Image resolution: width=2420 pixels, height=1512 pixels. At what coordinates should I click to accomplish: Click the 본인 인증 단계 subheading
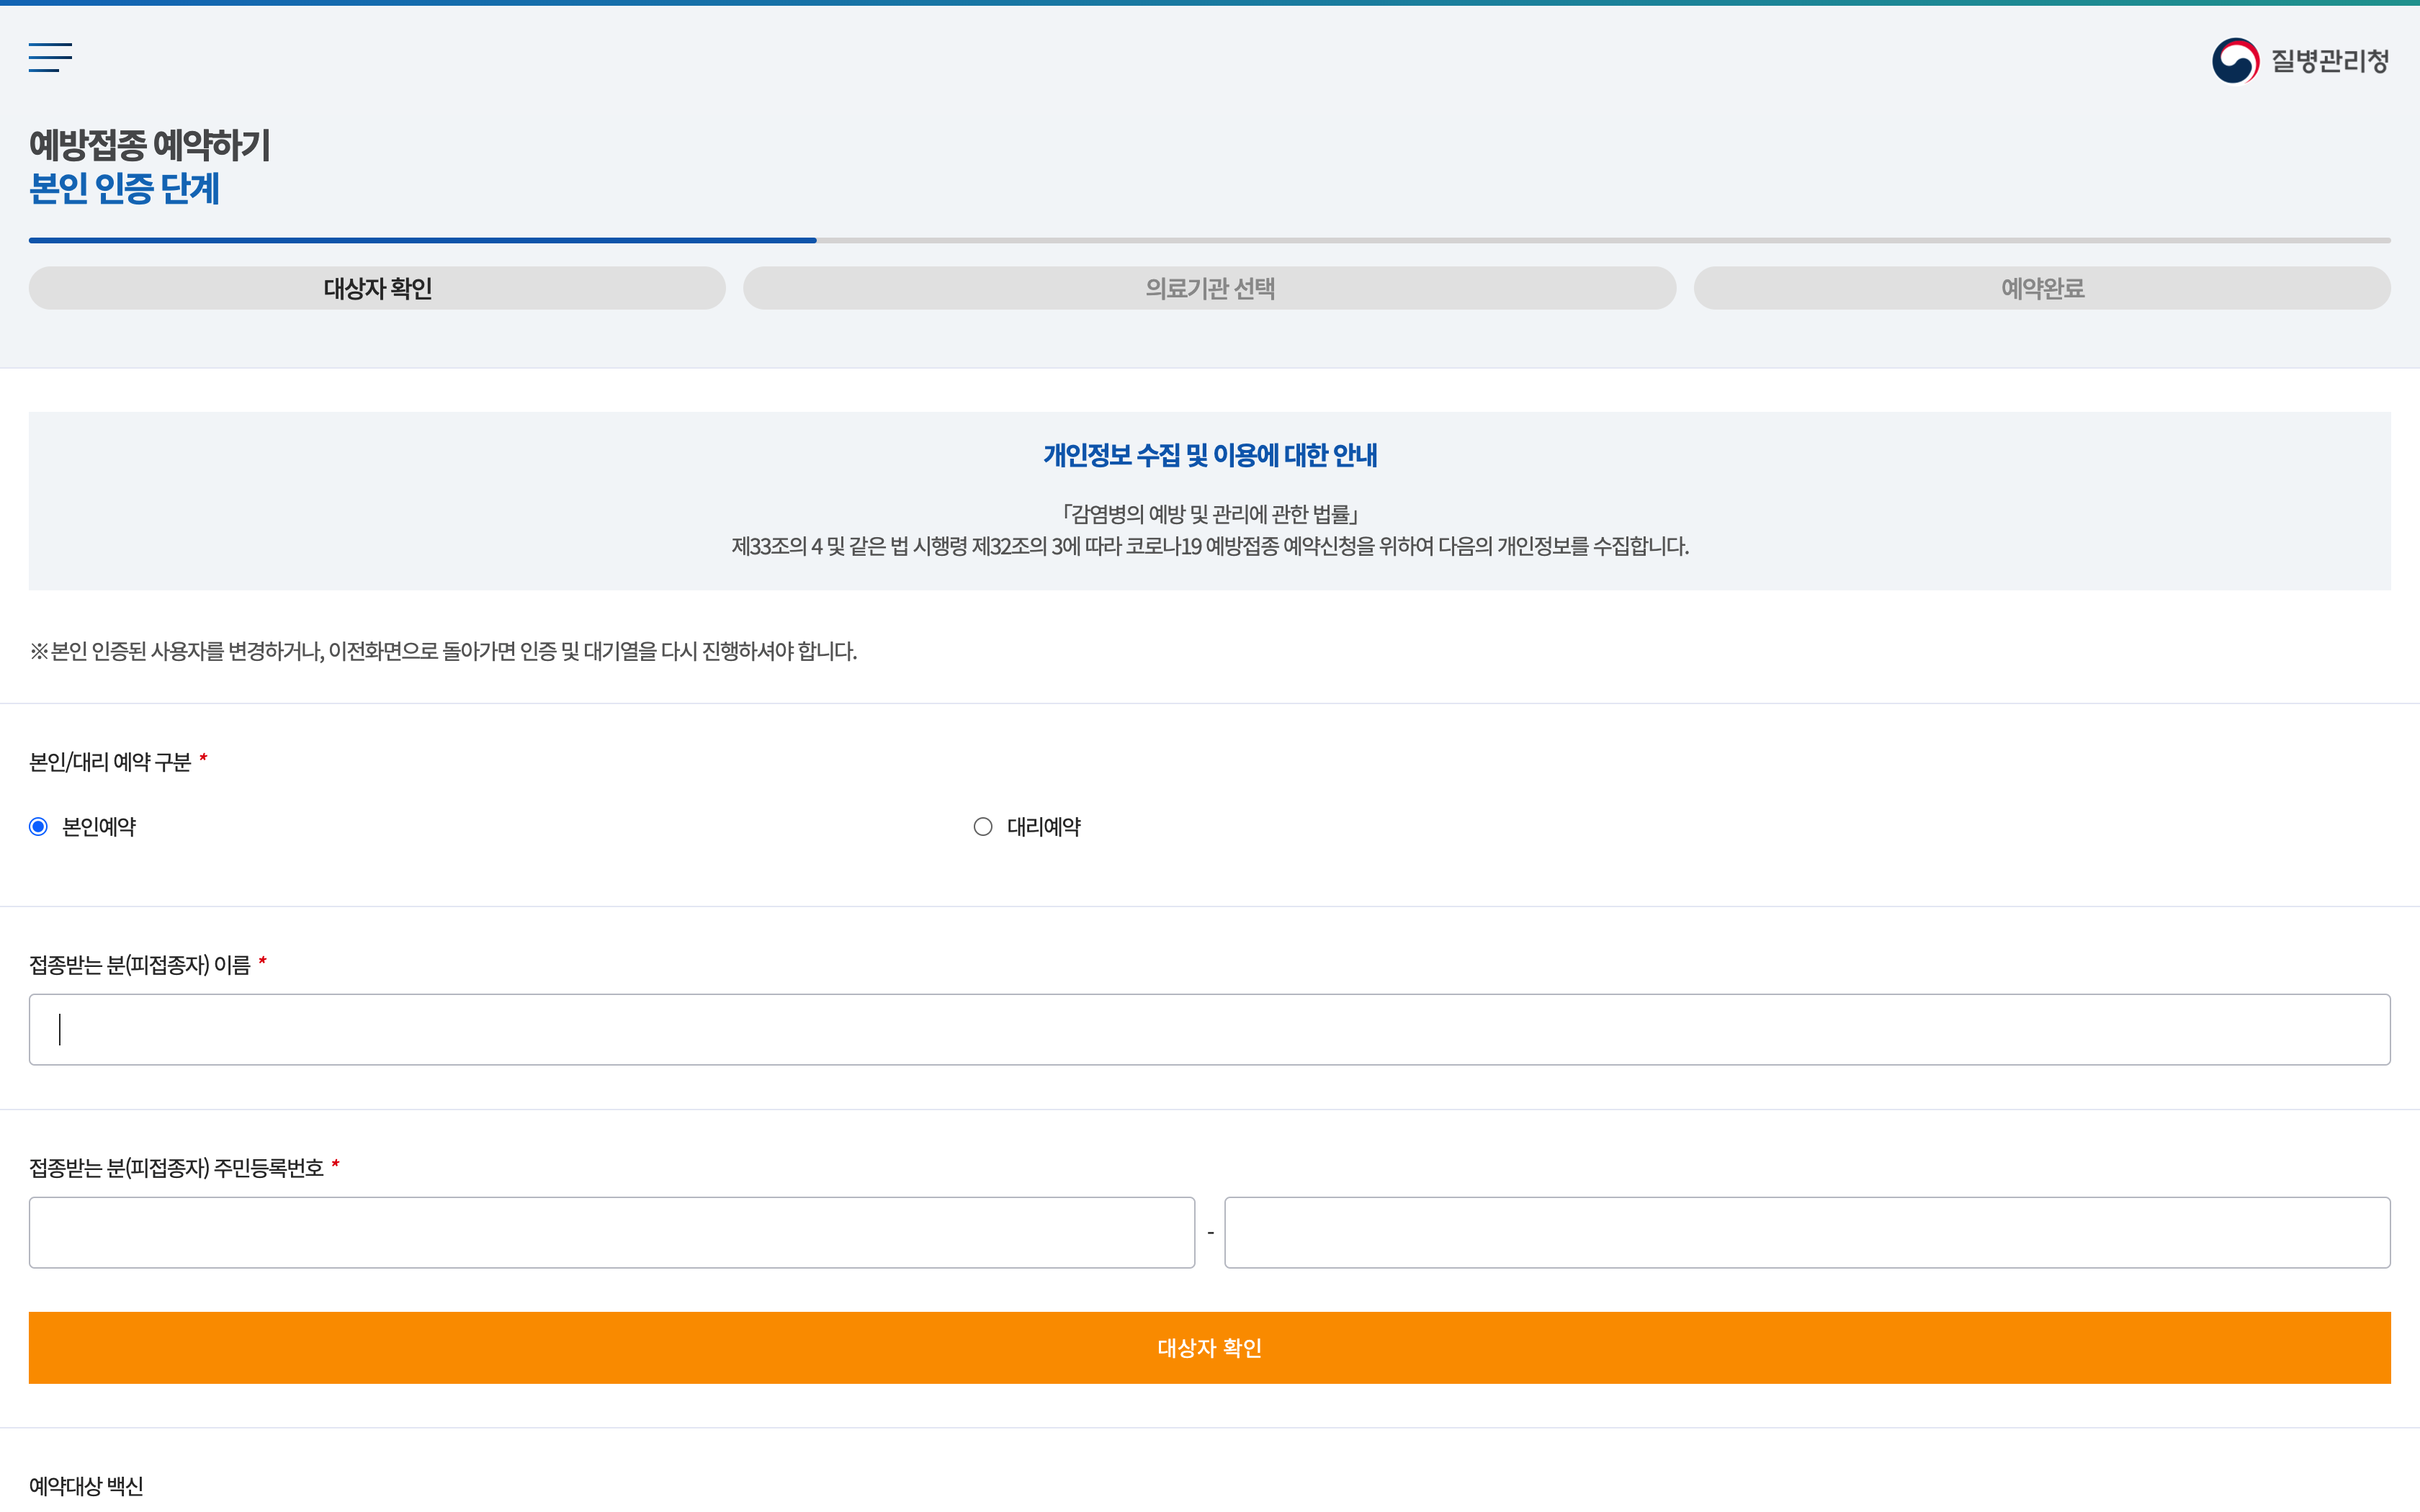(x=124, y=188)
